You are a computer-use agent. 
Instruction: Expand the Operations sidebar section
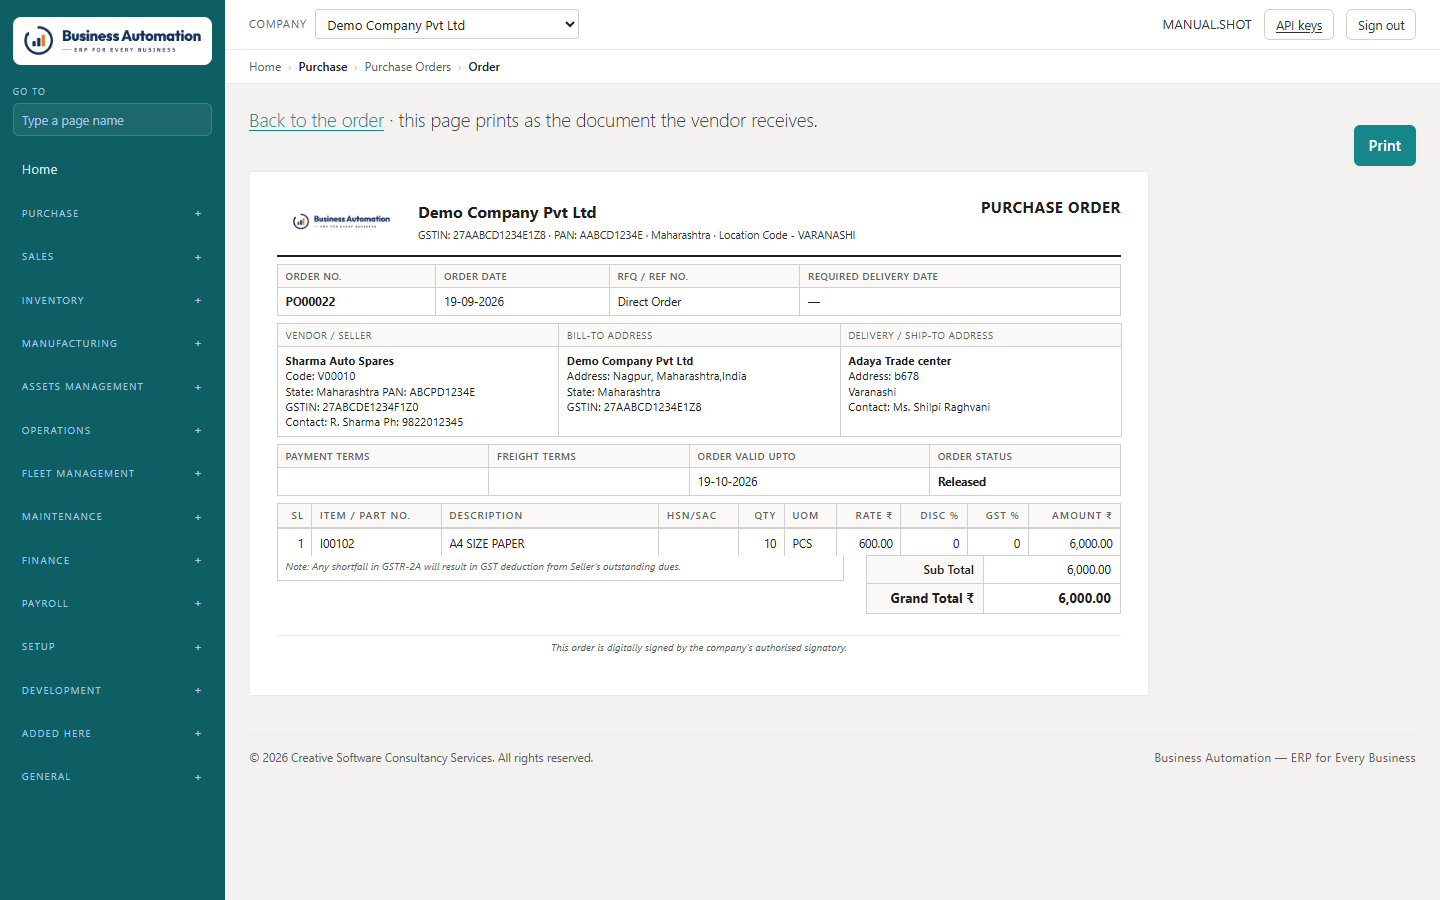point(112,431)
